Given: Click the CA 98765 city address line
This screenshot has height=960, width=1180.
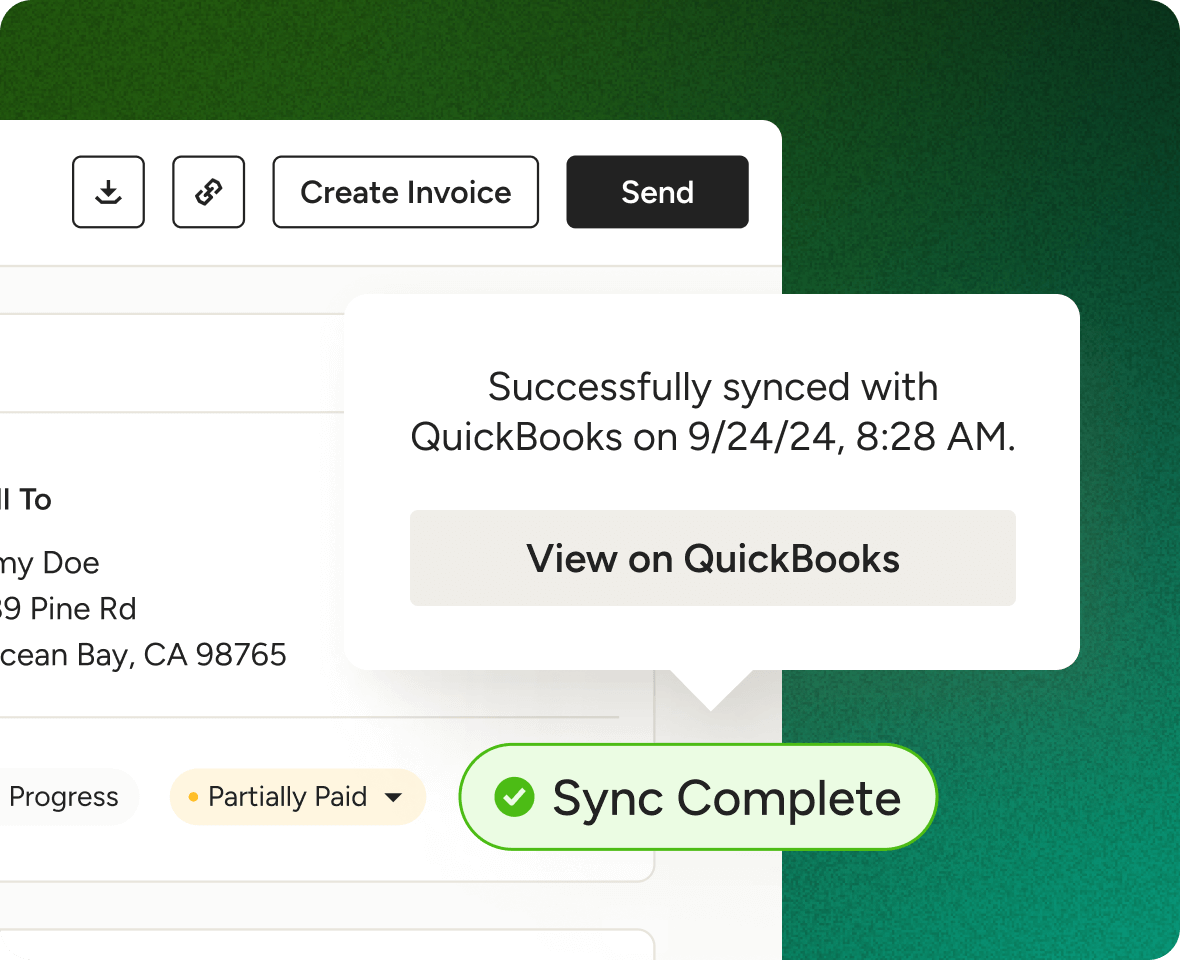Looking at the screenshot, I should click(143, 655).
